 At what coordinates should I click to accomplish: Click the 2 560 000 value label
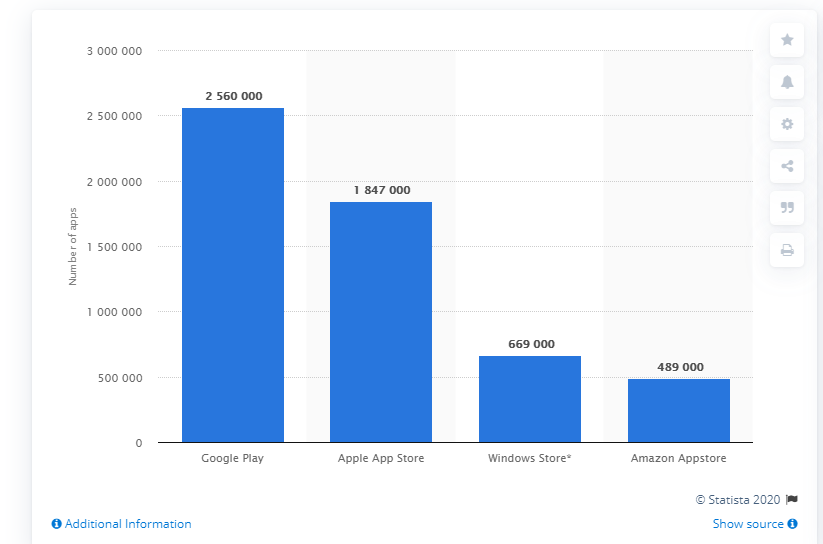point(234,96)
